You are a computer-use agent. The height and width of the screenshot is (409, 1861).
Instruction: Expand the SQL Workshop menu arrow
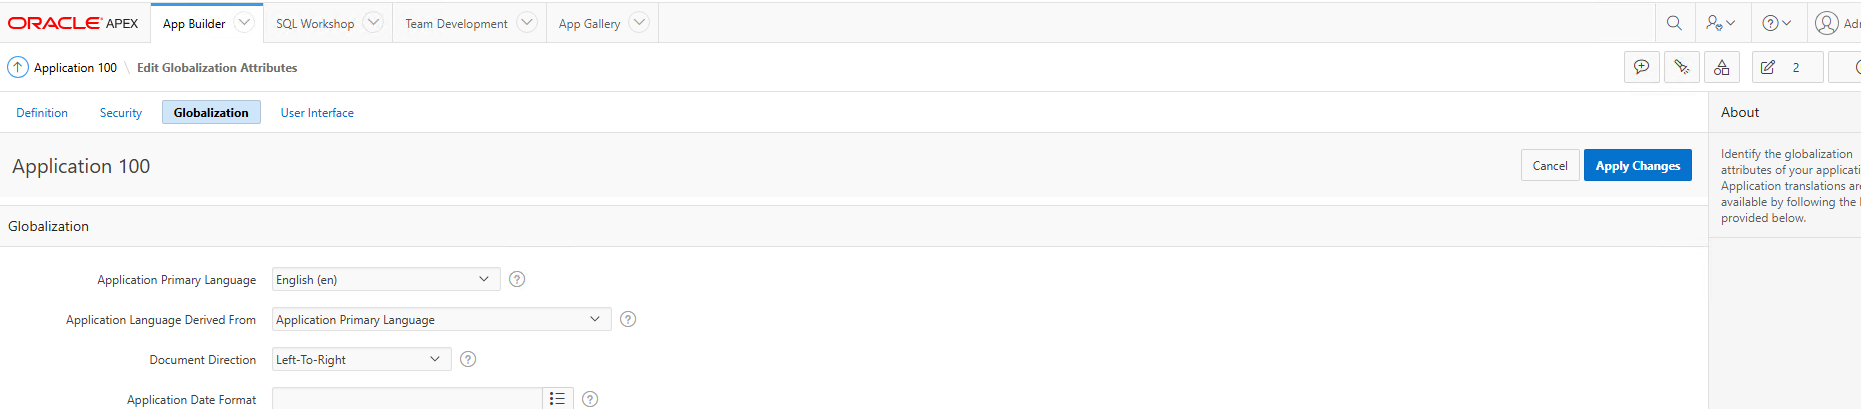(373, 22)
